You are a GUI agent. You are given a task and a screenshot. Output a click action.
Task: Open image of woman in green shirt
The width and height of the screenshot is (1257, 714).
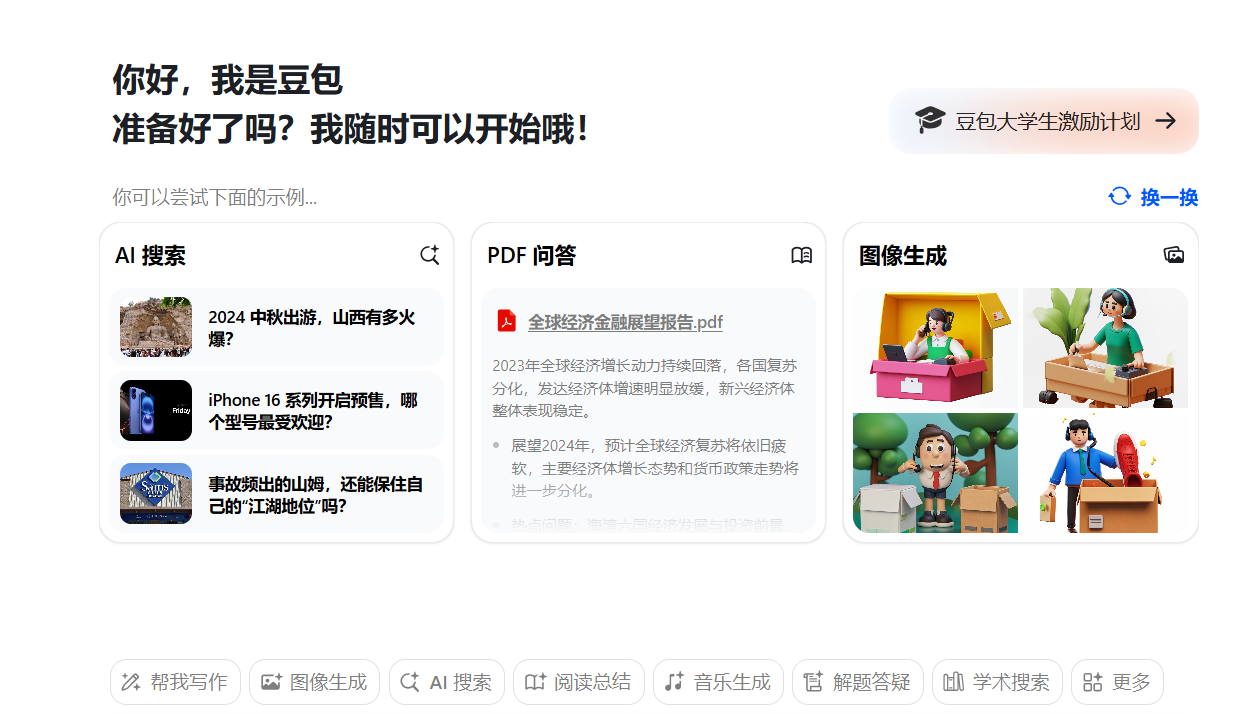click(x=1105, y=348)
